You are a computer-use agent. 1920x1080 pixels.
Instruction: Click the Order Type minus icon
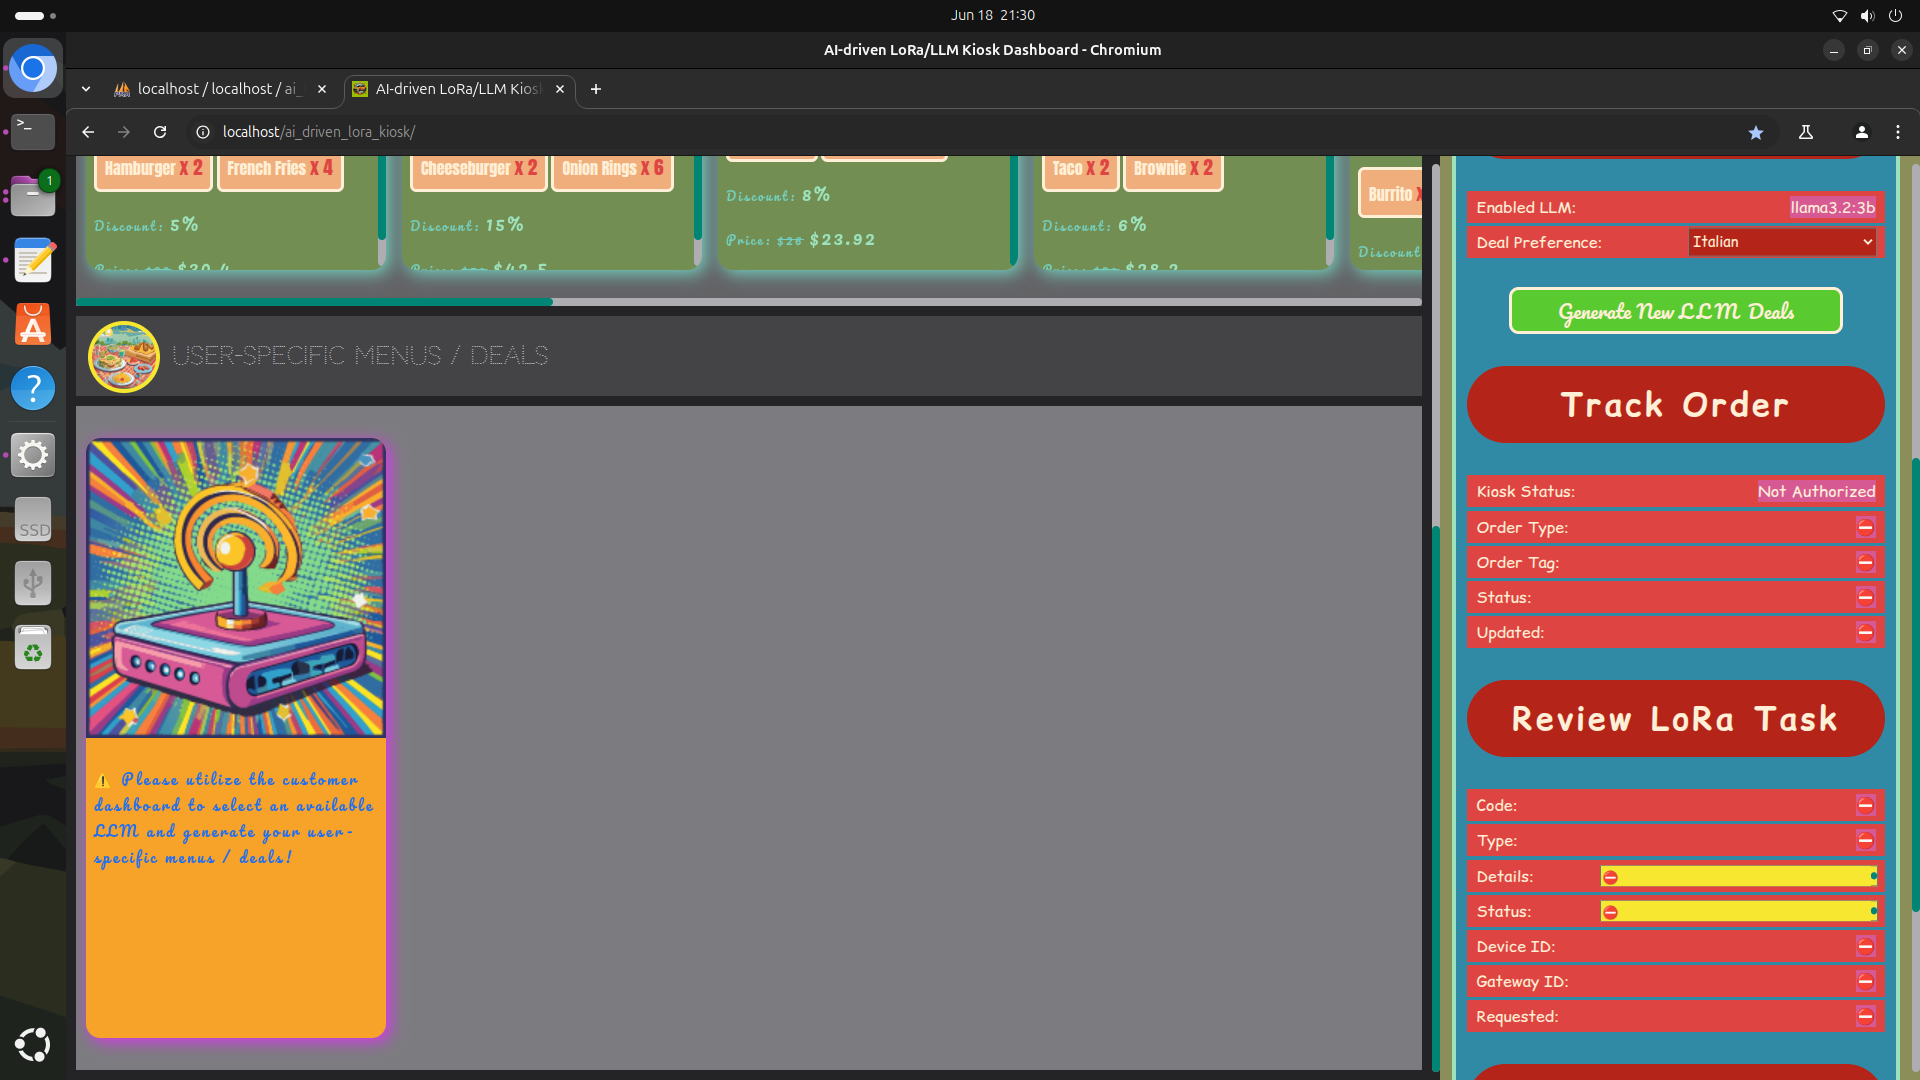[x=1865, y=527]
